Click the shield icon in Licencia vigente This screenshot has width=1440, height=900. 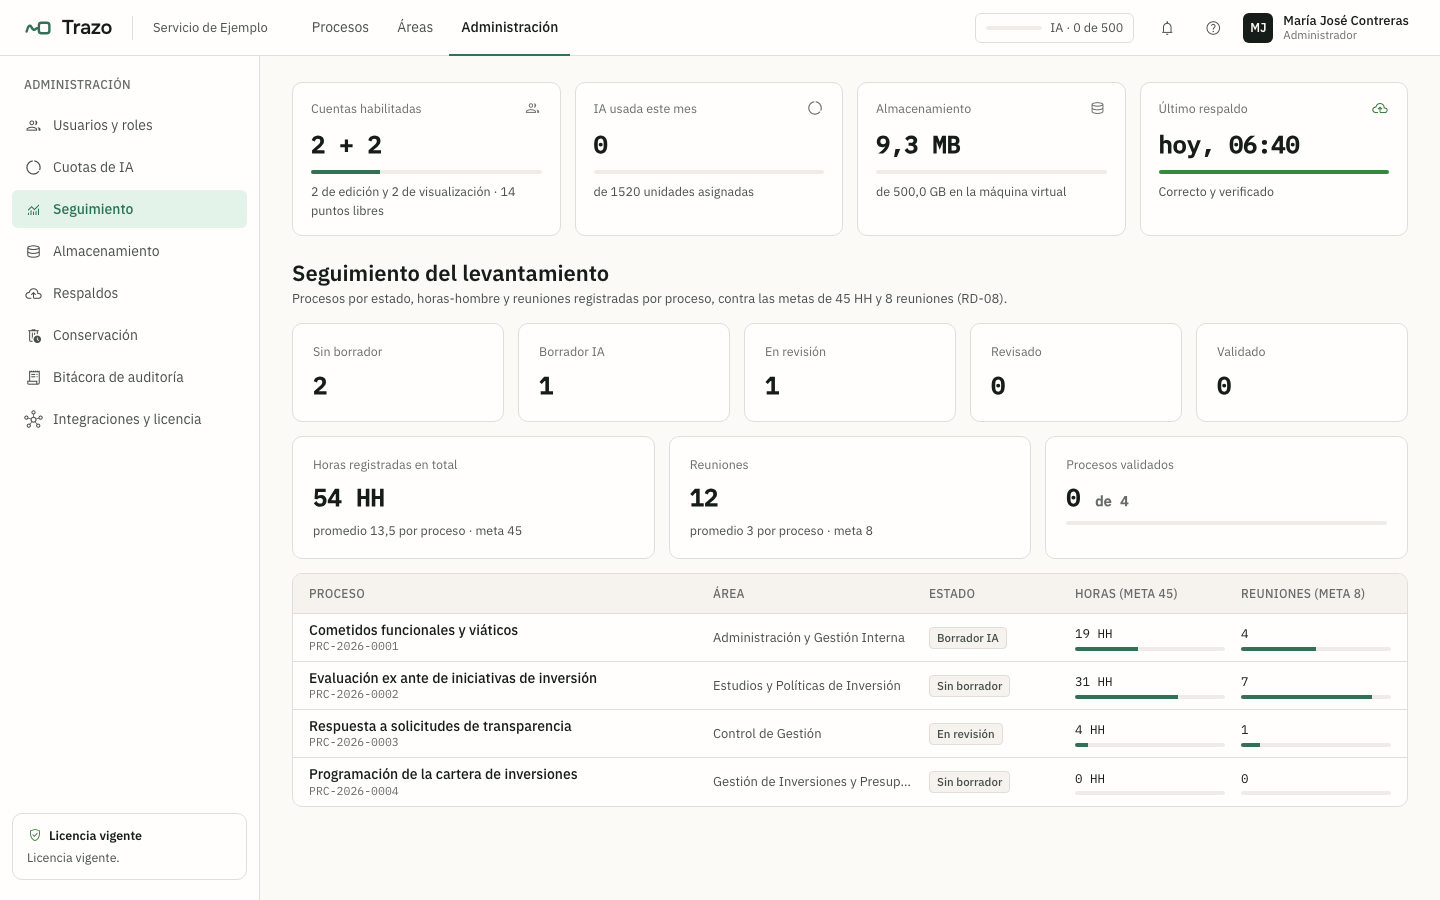pos(35,835)
